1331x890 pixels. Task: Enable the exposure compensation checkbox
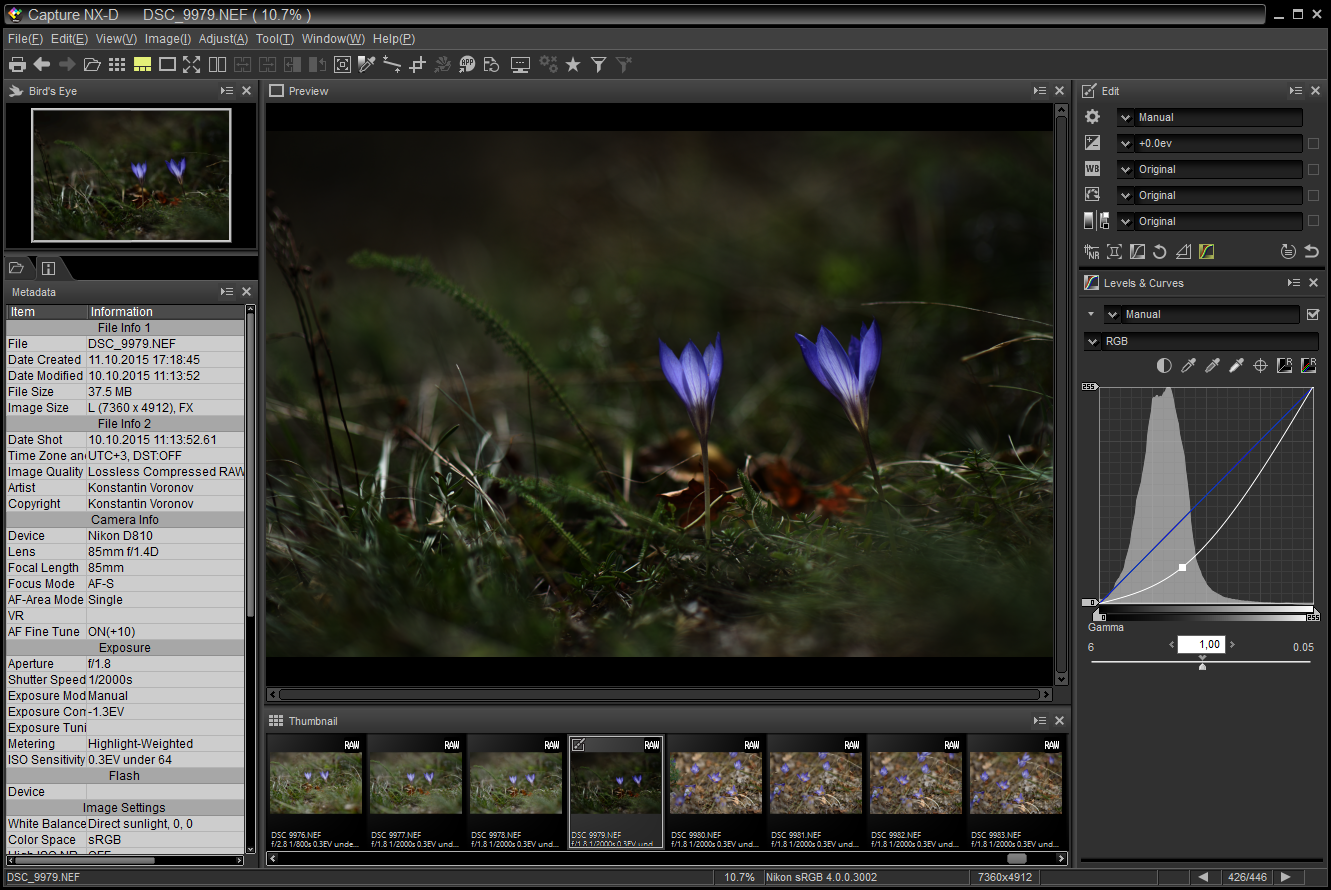(x=1313, y=144)
